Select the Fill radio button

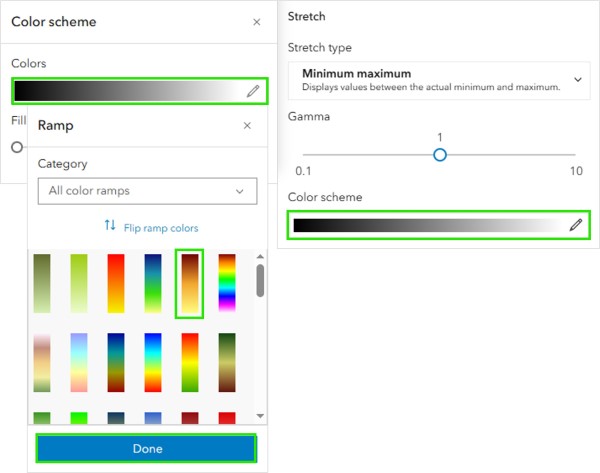pyautogui.click(x=17, y=147)
